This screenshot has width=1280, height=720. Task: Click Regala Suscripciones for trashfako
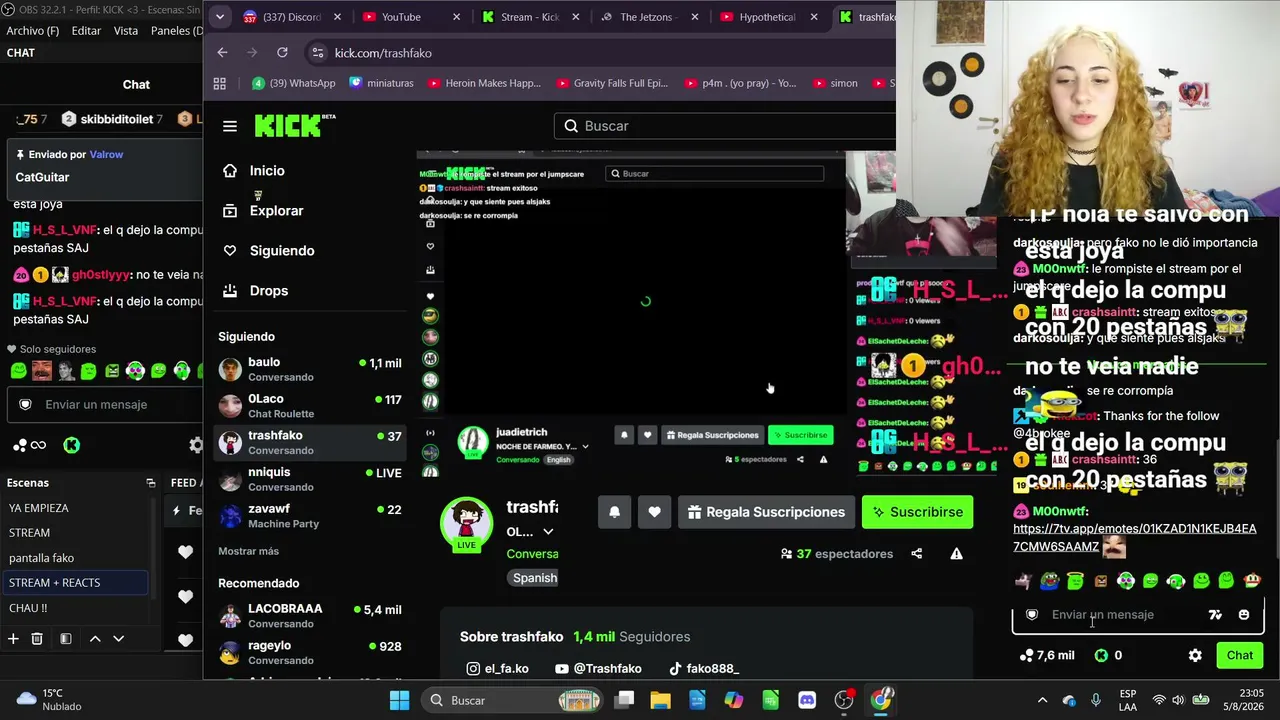coord(766,512)
